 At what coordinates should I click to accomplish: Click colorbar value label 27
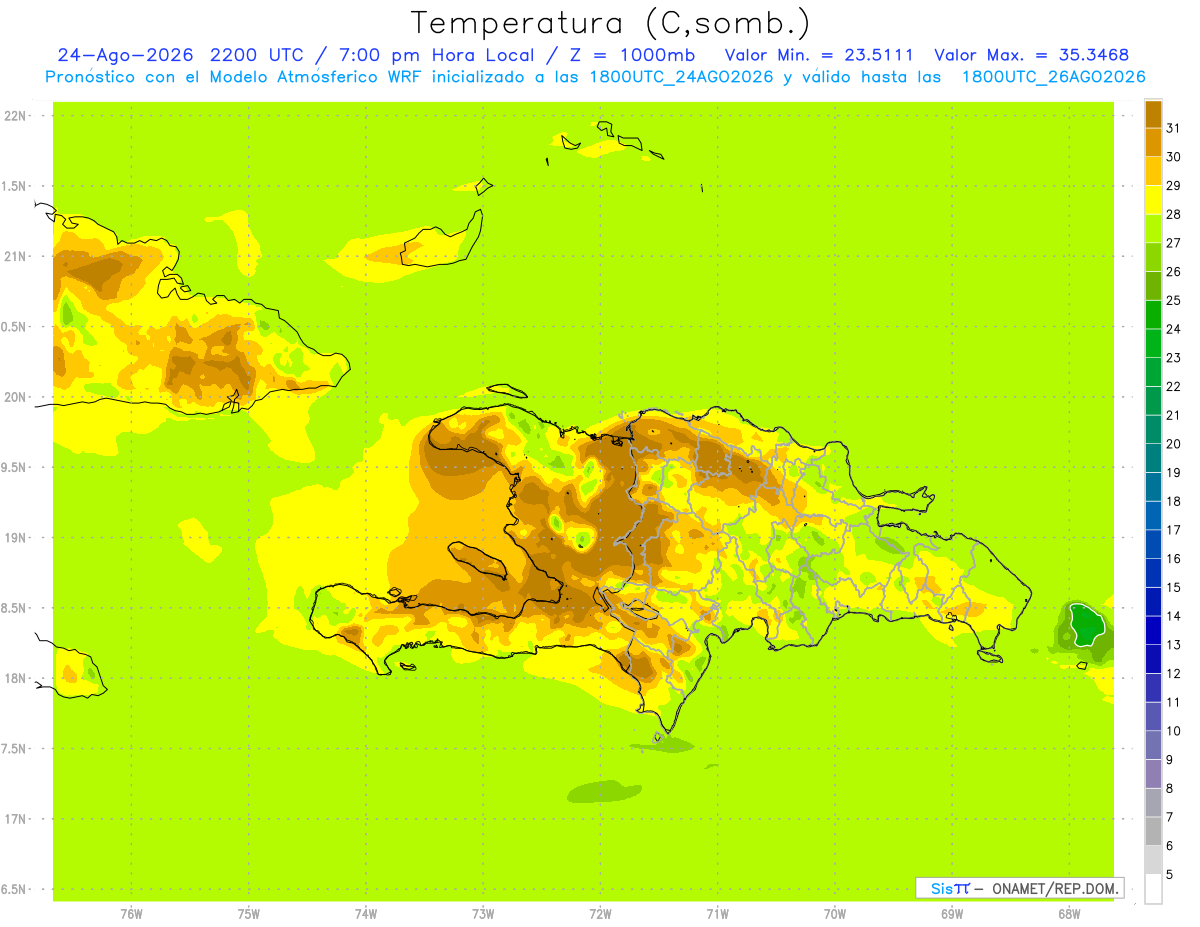[1173, 242]
